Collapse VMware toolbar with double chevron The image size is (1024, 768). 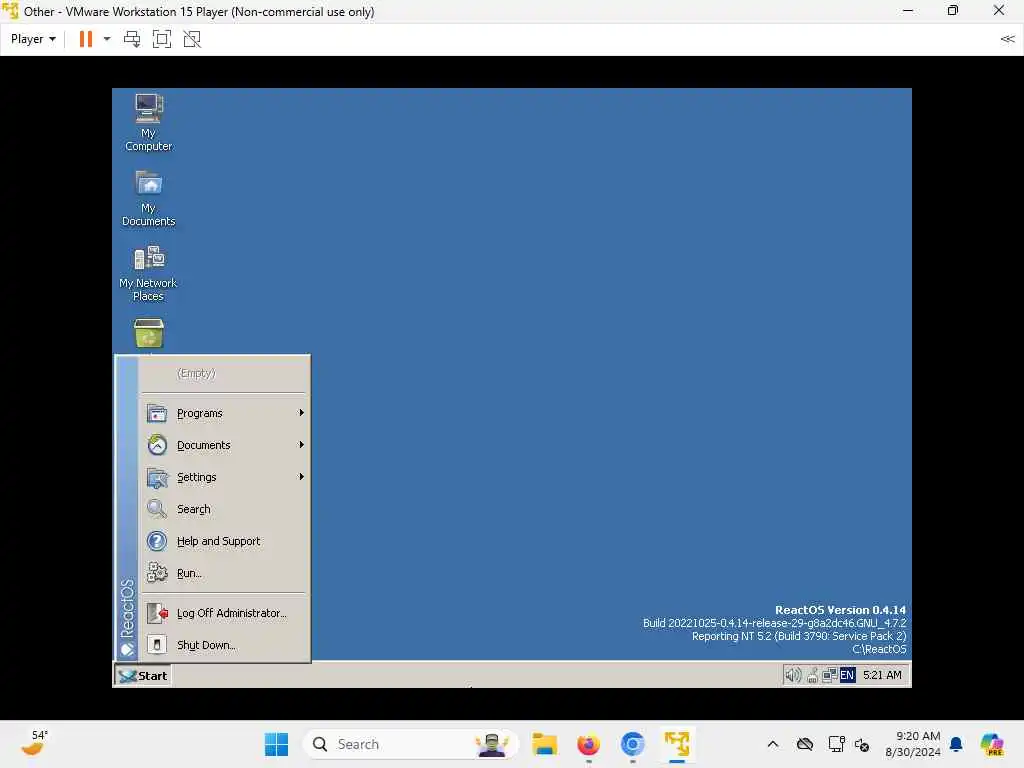tap(1007, 39)
